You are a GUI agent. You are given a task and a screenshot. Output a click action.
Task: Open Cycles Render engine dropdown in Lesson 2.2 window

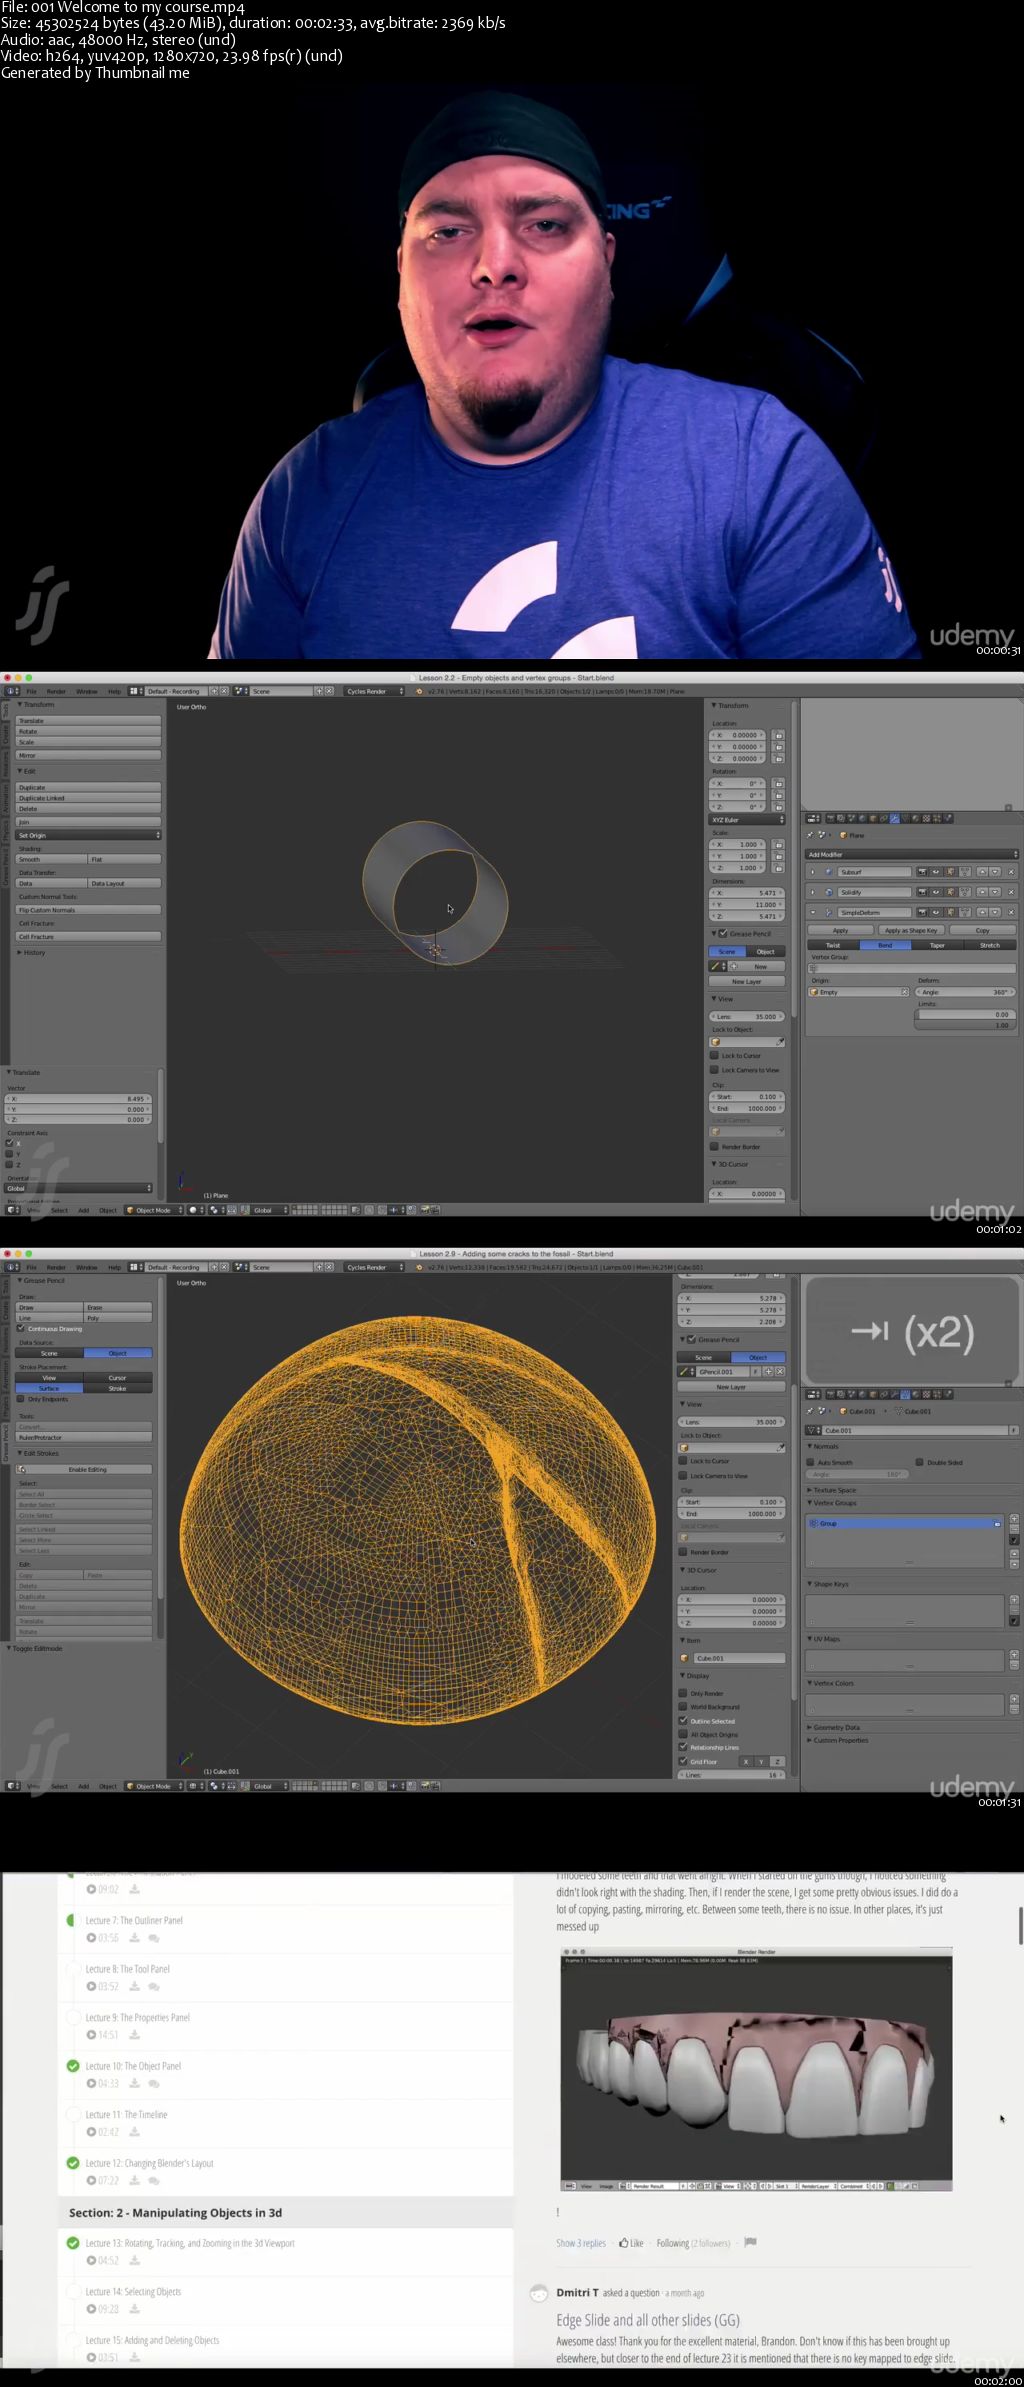click(x=374, y=691)
